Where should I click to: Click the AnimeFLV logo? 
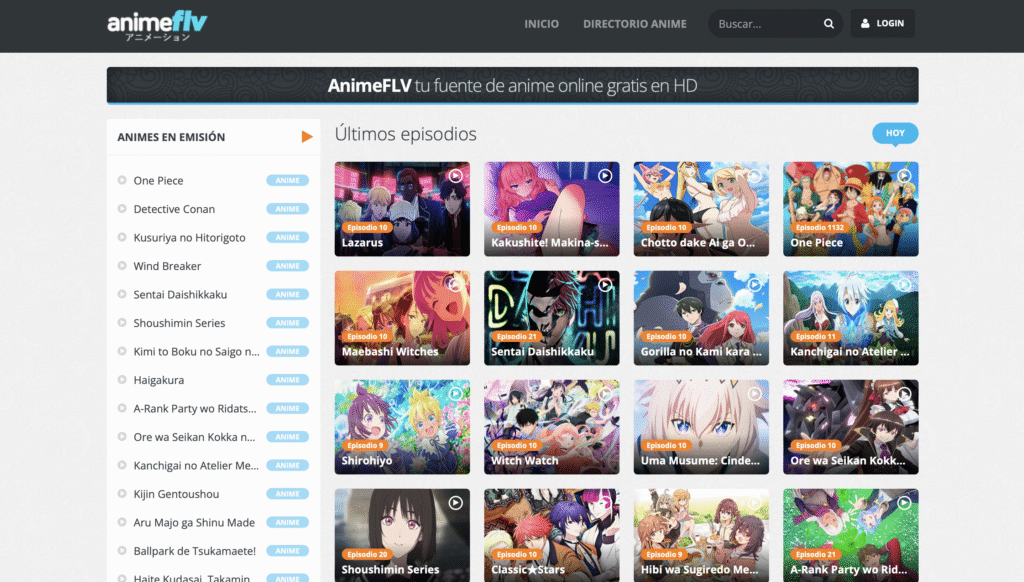click(157, 25)
